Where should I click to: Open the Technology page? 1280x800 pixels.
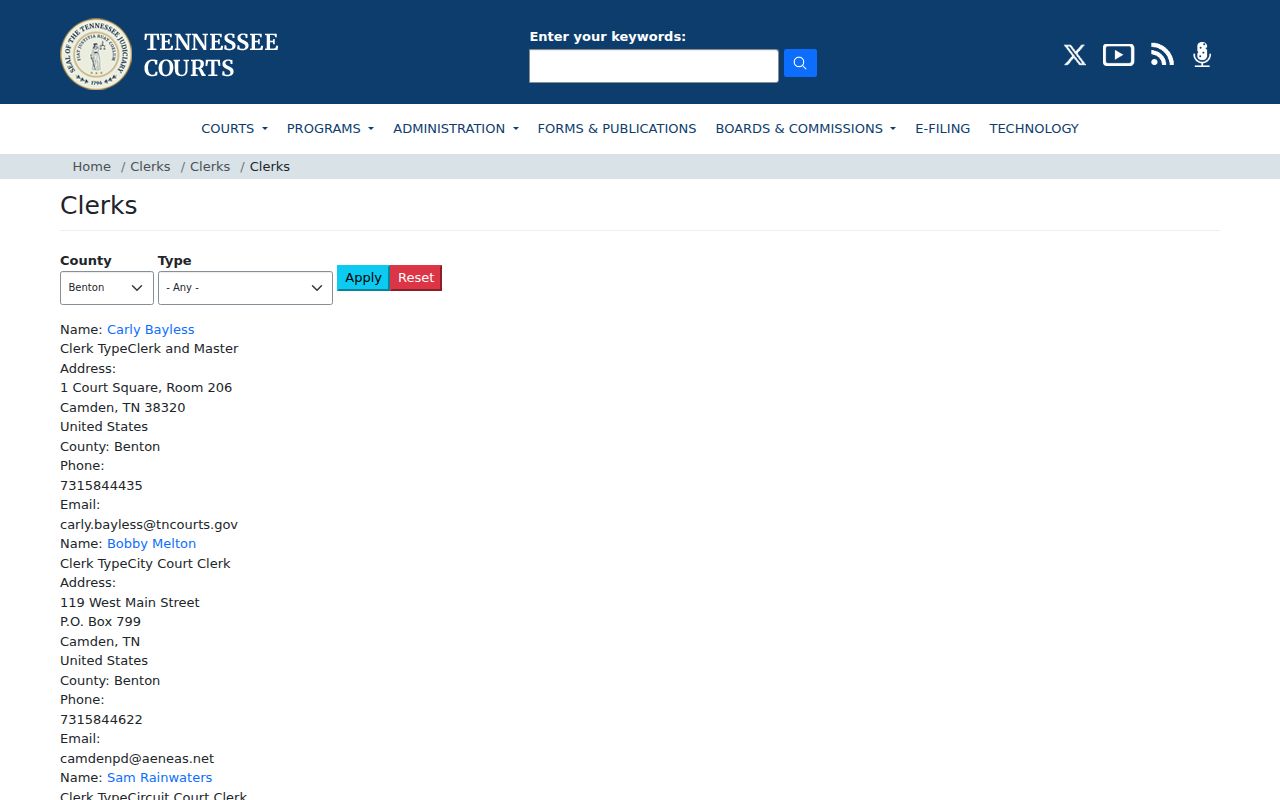tap(1034, 128)
